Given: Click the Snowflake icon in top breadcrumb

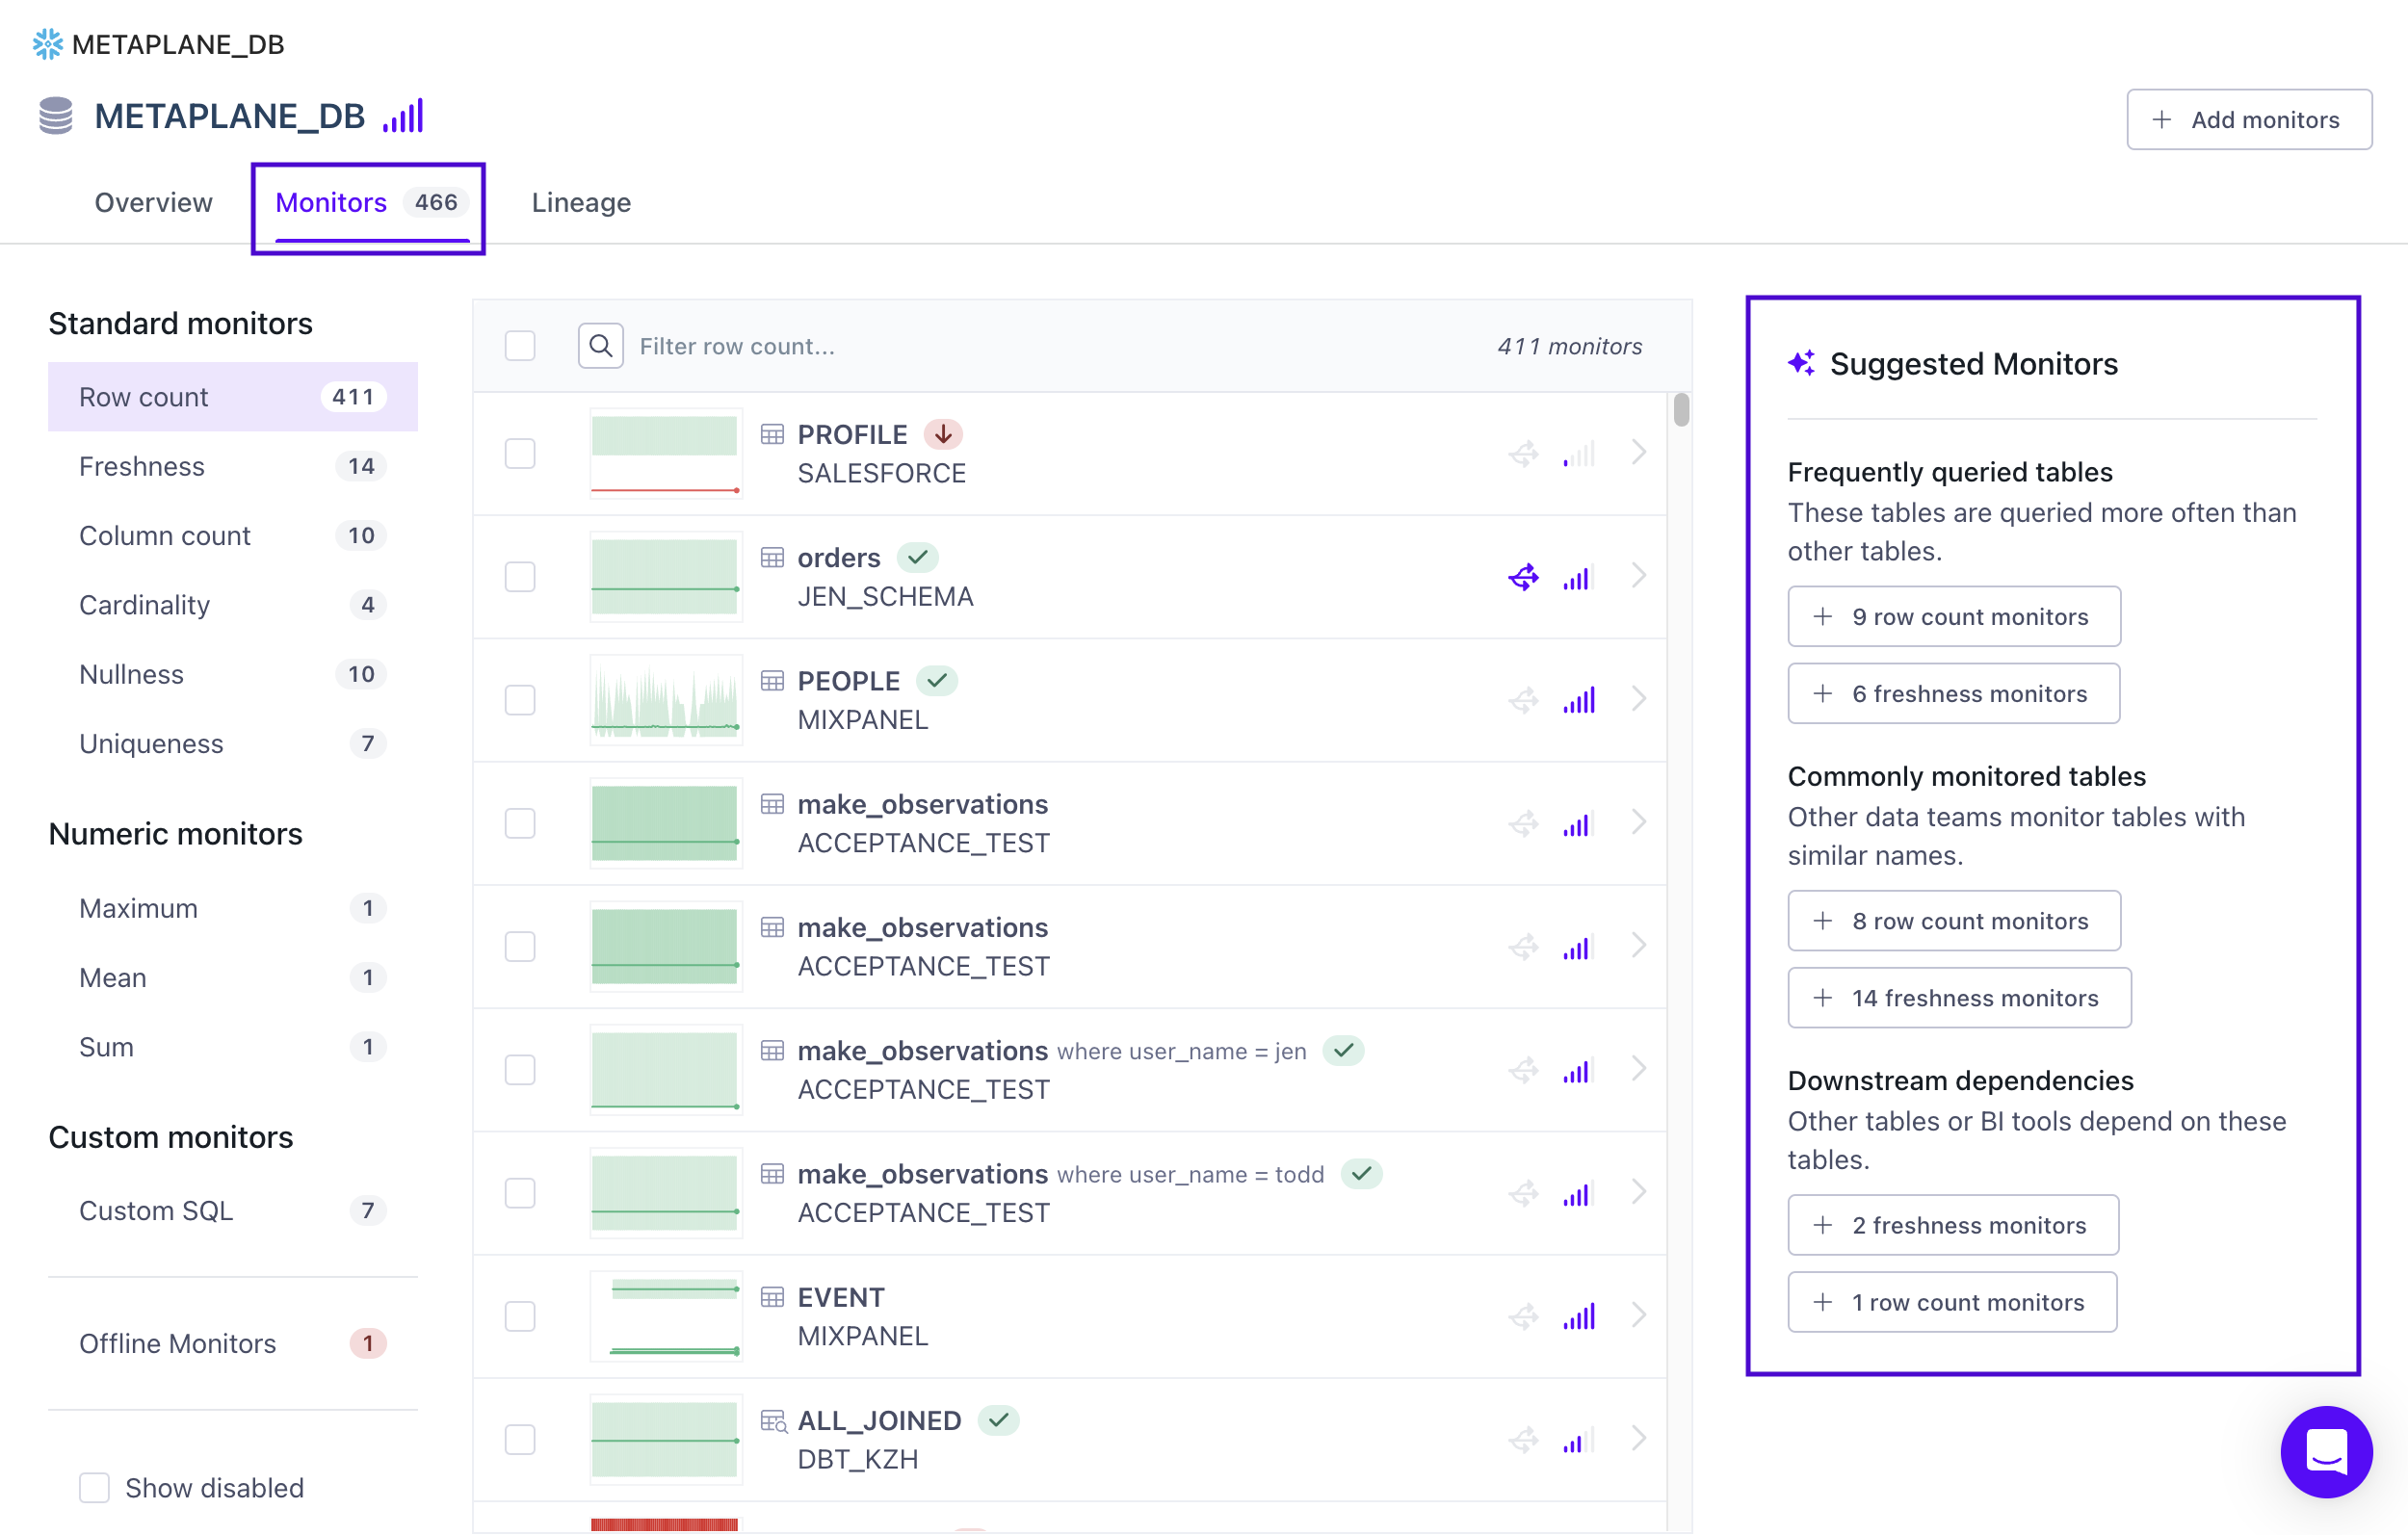Looking at the screenshot, I should [47, 44].
